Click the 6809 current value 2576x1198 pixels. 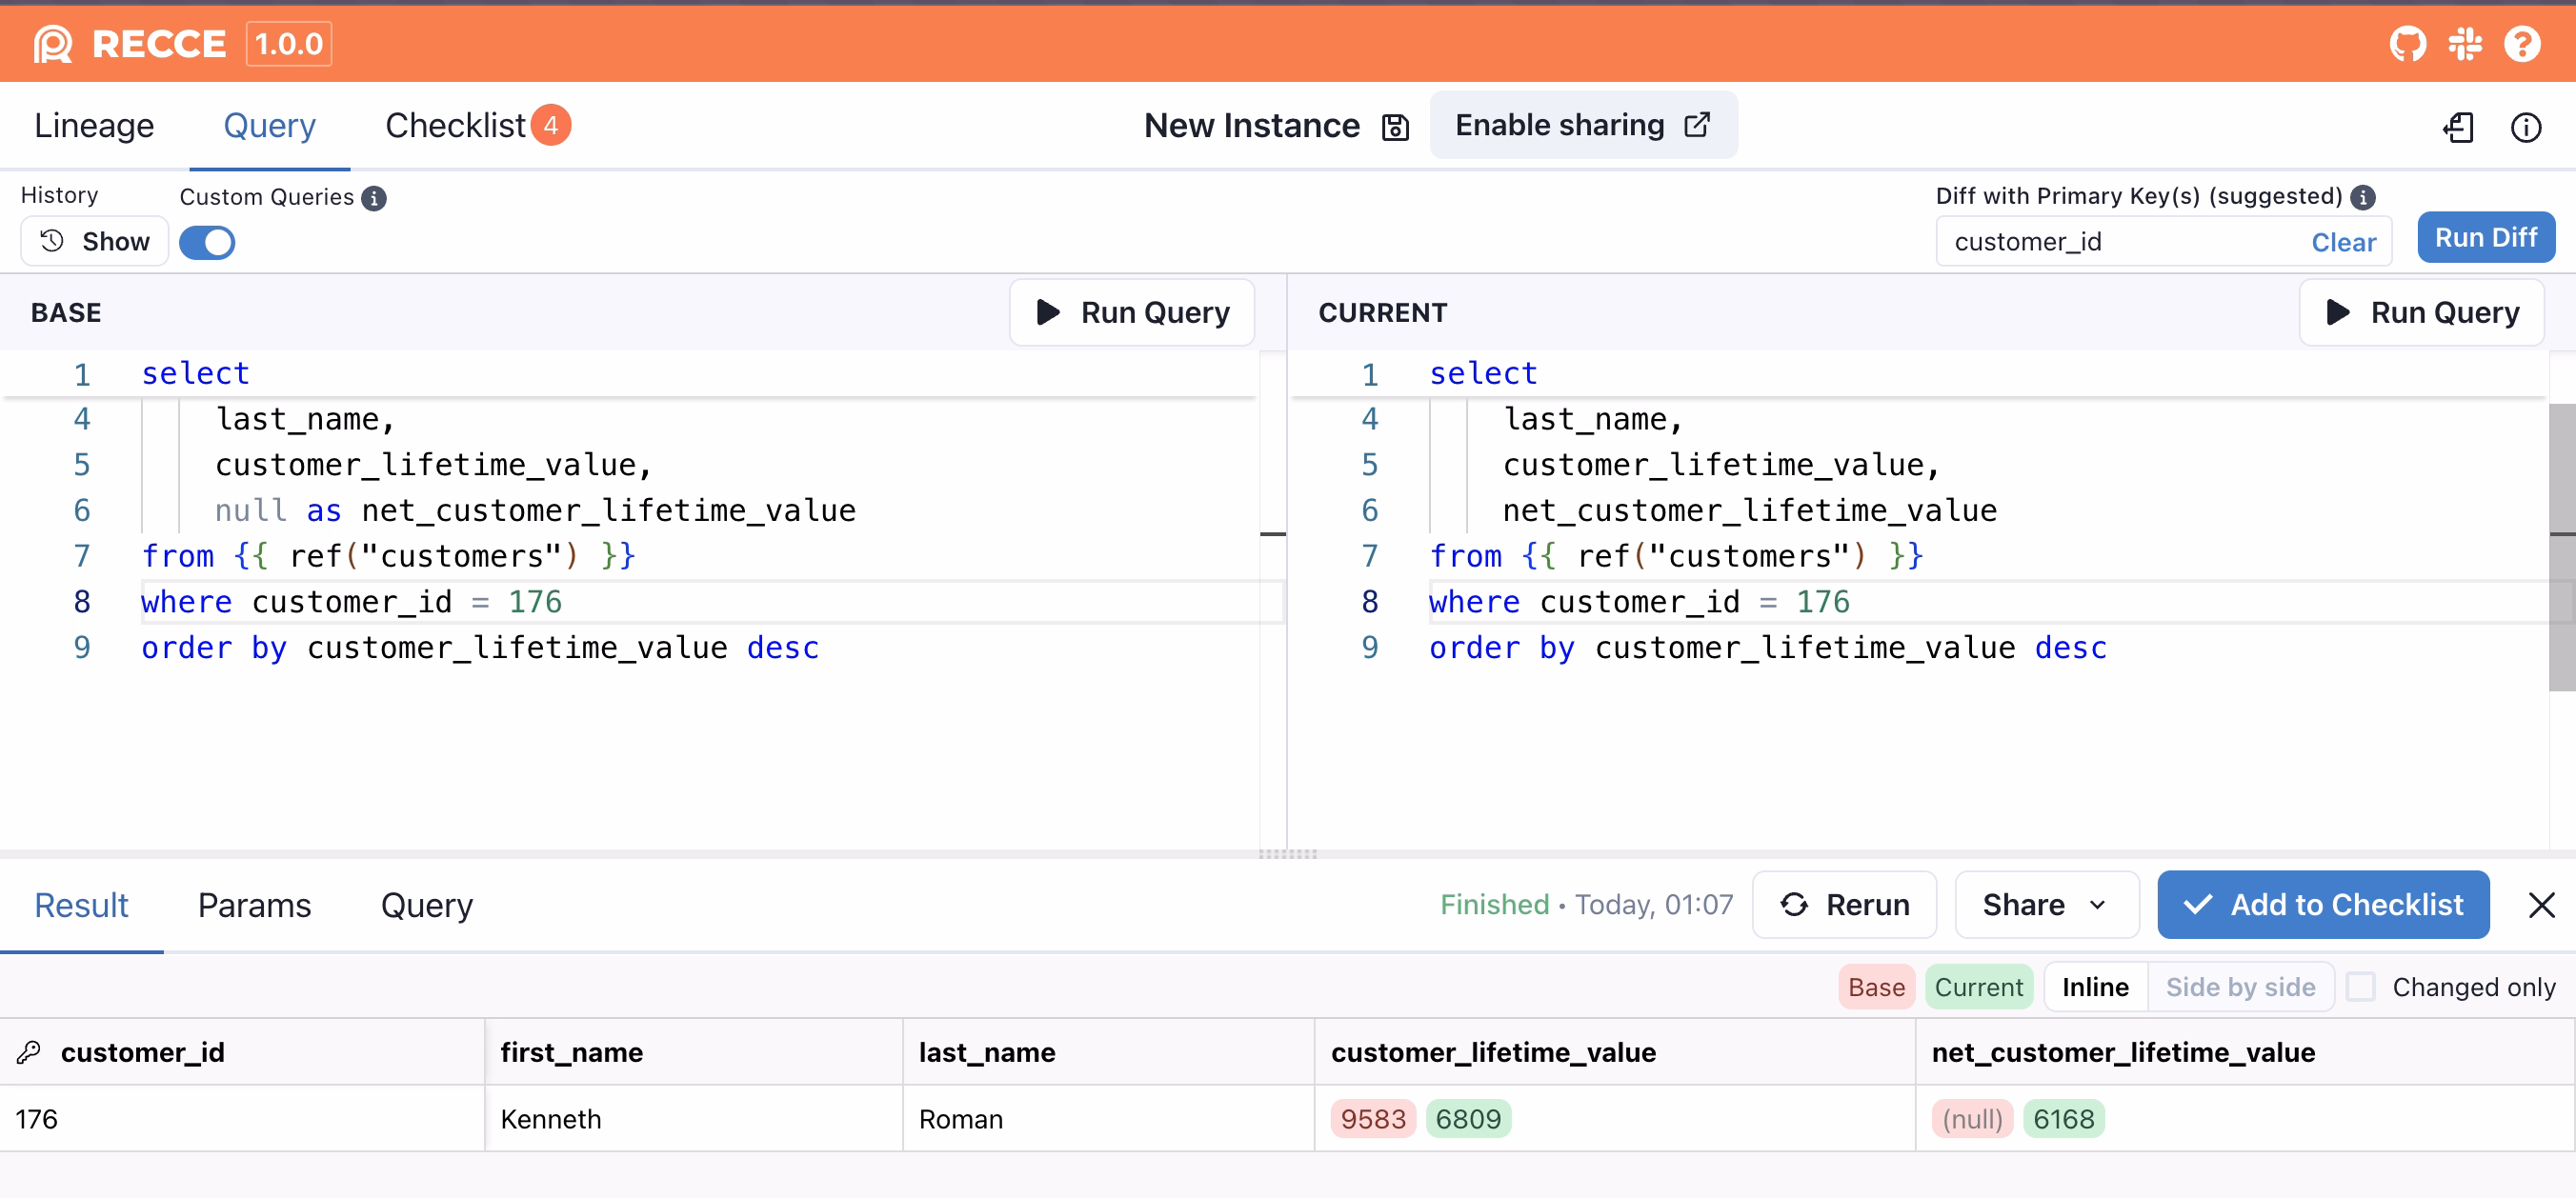[x=1468, y=1119]
